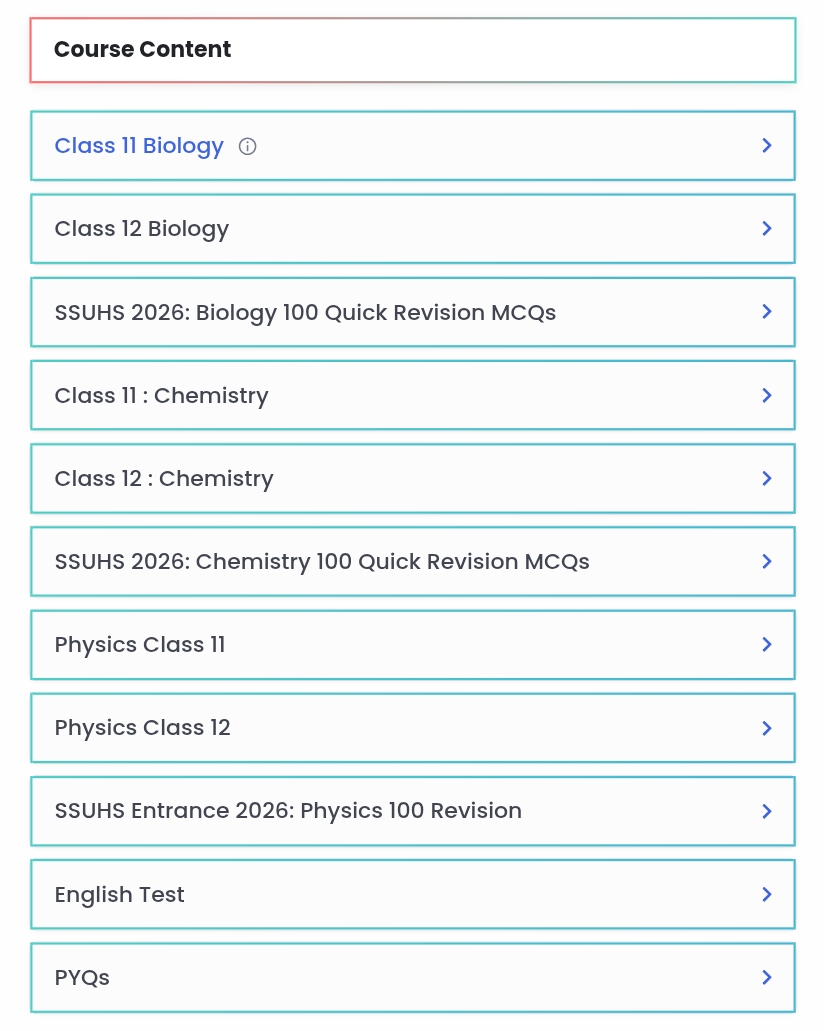Select the PYQs section label
Image resolution: width=824 pixels, height=1031 pixels.
82,977
